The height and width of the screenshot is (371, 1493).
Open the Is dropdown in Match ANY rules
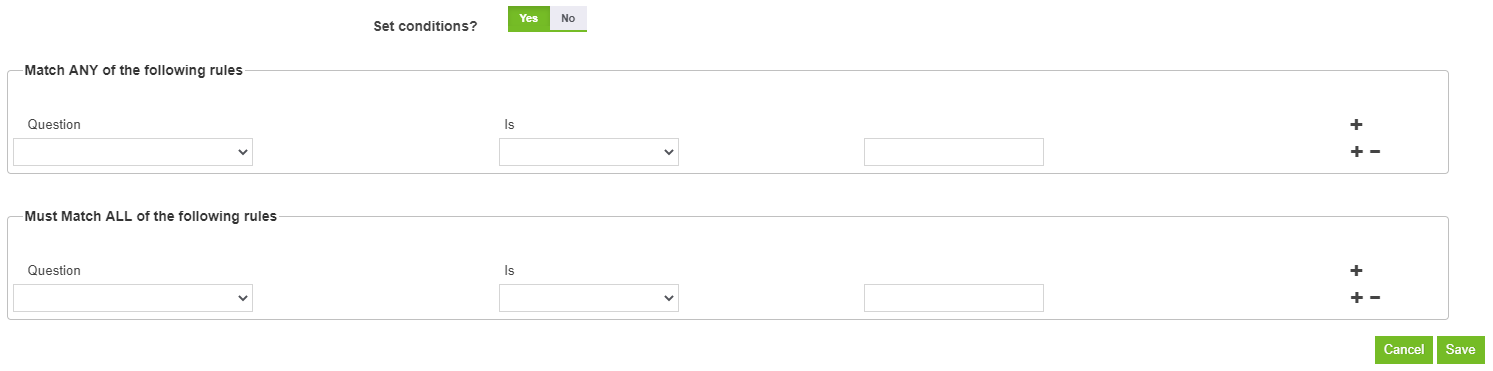pyautogui.click(x=589, y=152)
